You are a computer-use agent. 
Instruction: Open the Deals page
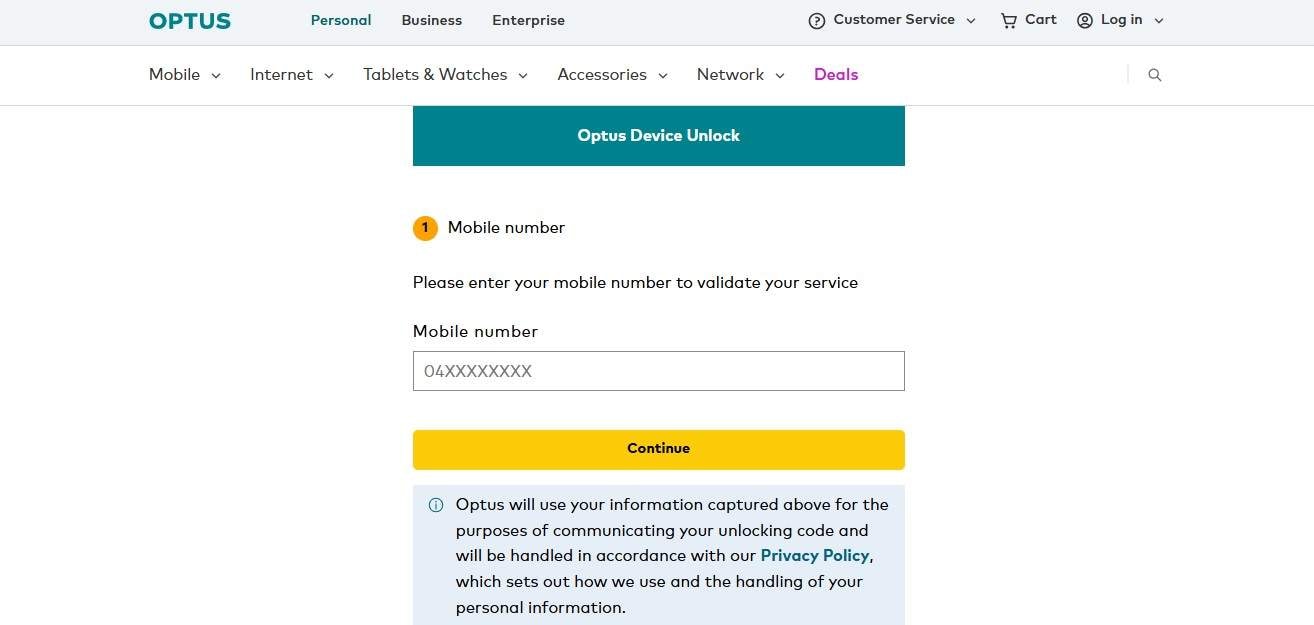point(836,74)
